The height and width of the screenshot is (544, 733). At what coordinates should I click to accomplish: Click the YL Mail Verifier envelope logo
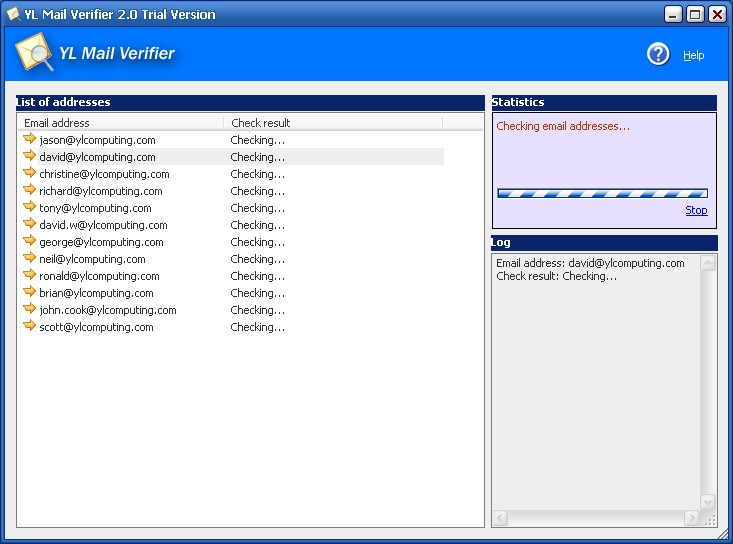(34, 52)
